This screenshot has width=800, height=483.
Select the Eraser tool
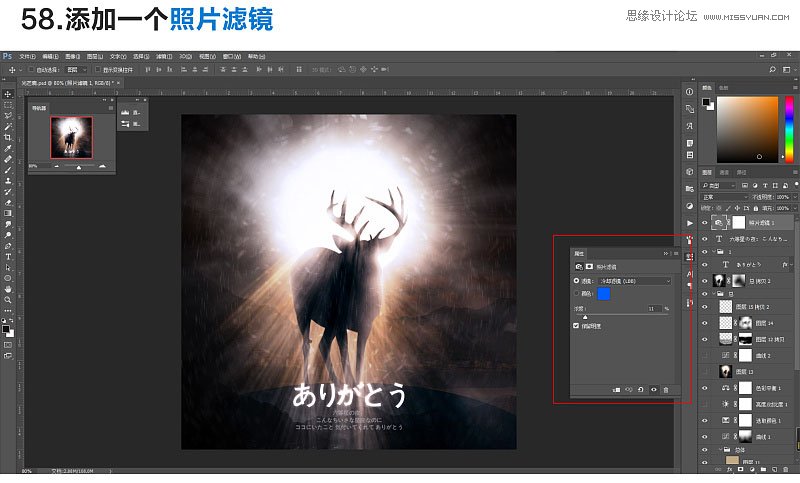tap(8, 202)
